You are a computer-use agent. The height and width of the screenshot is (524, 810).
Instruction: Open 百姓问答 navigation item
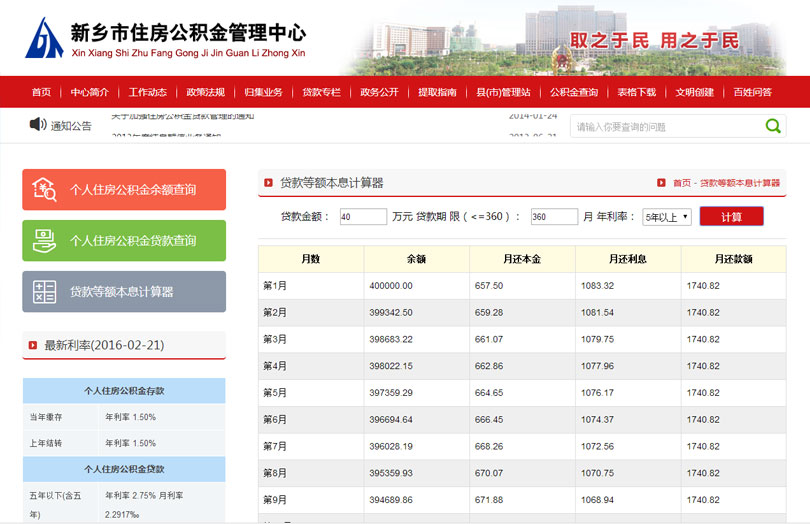[752, 92]
